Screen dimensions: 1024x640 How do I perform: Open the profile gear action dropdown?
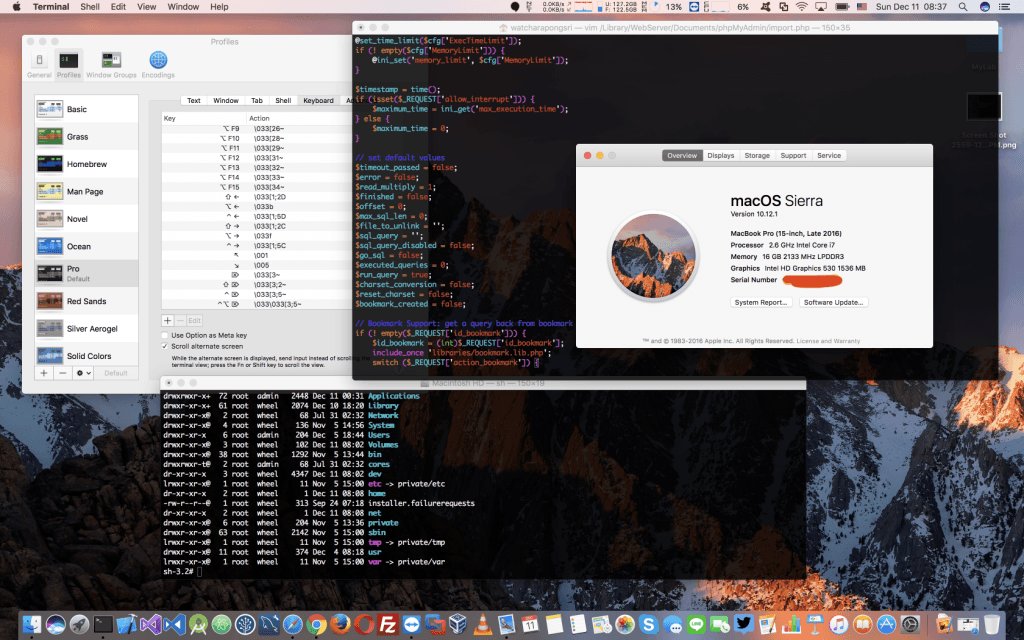(83, 373)
